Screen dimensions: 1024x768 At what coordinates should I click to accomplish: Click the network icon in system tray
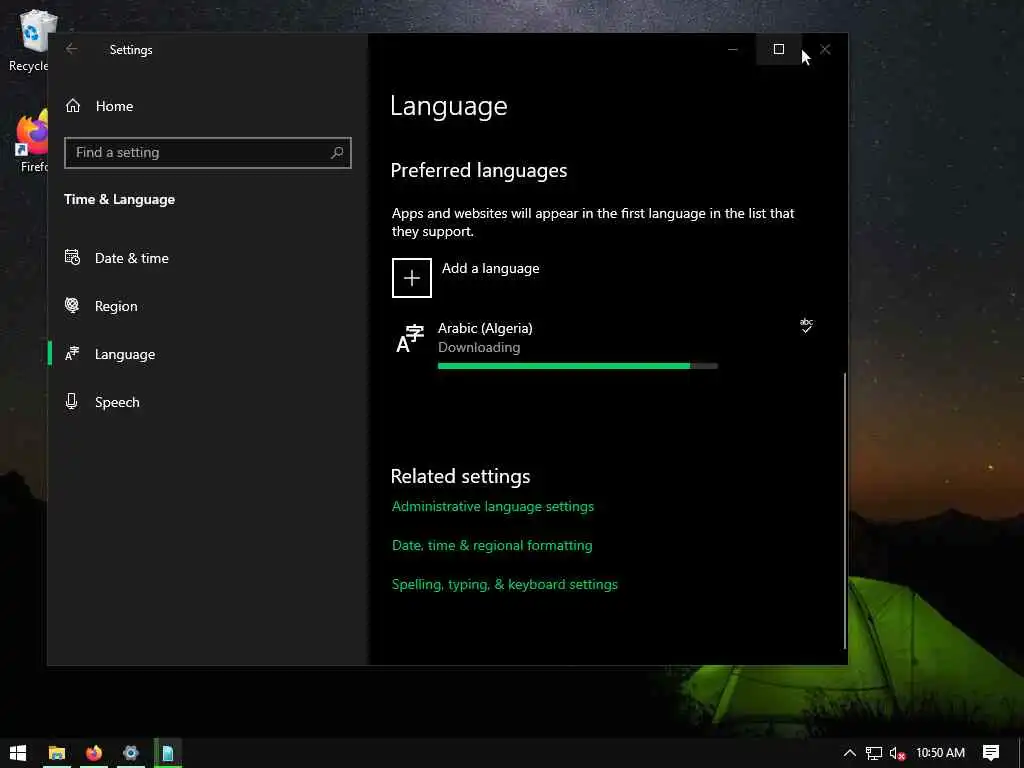[x=874, y=753]
